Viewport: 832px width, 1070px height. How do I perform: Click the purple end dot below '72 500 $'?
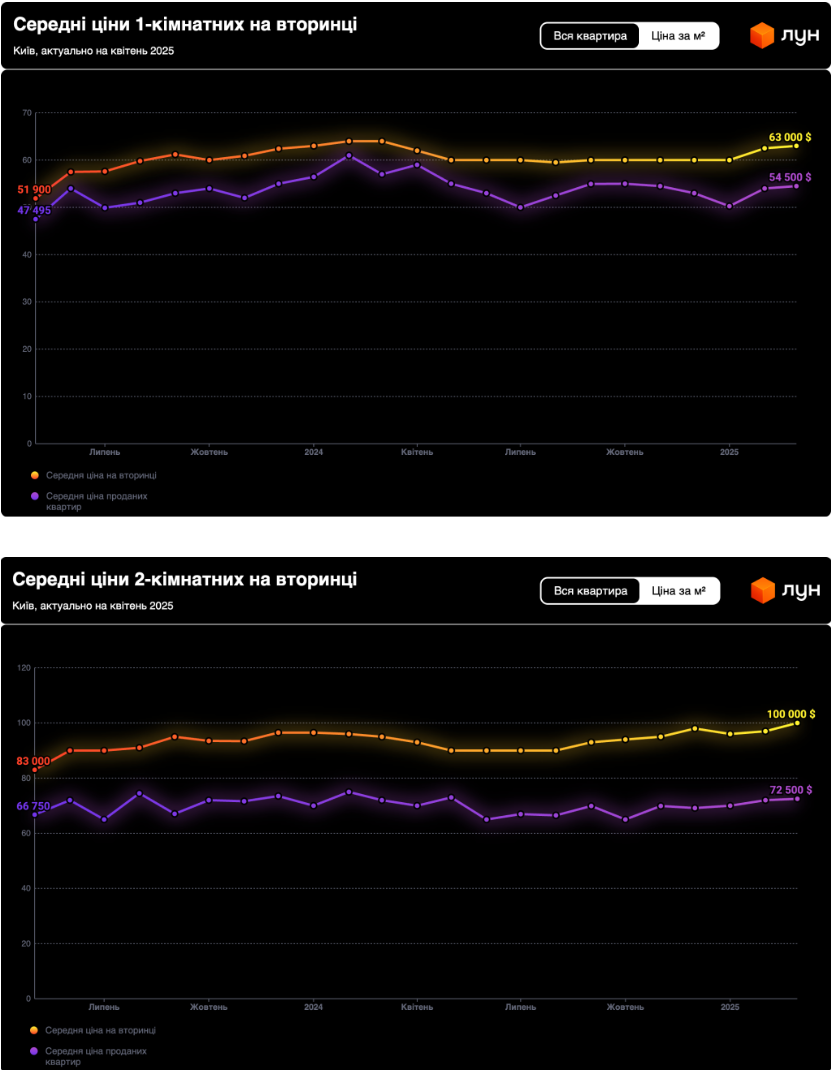(797, 798)
